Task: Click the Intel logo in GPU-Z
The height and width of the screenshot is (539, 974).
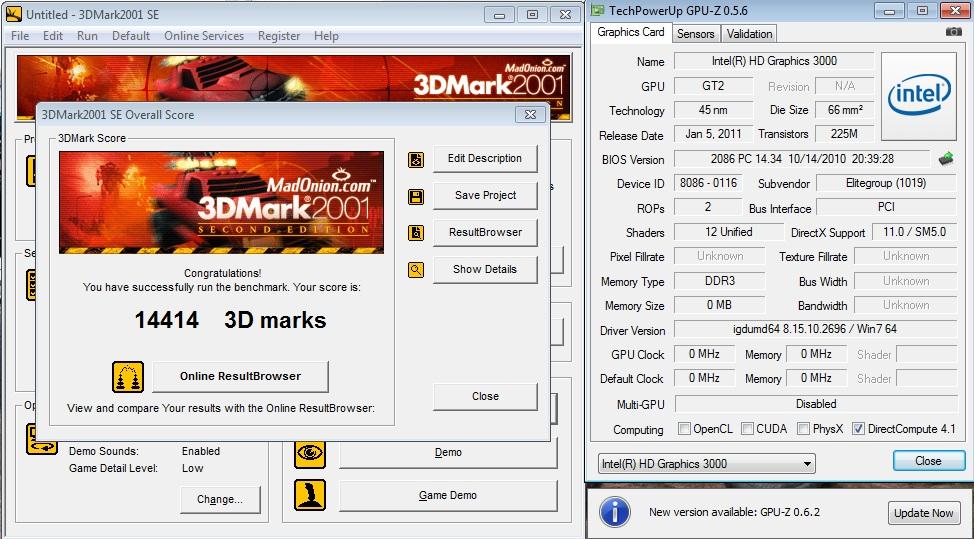Action: coord(919,96)
